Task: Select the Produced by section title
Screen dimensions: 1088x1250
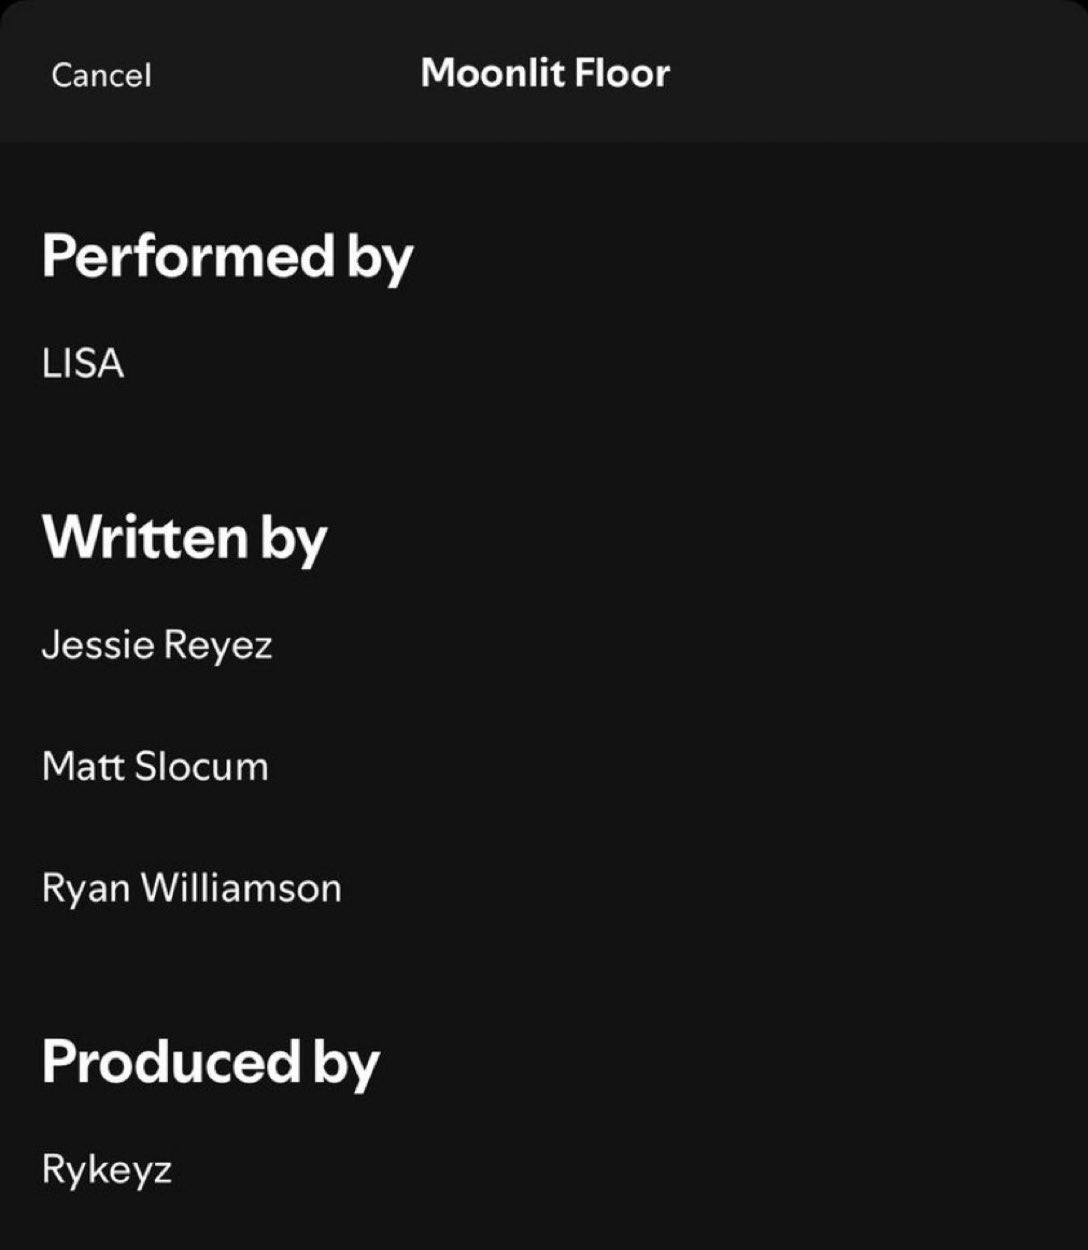Action: 211,1062
